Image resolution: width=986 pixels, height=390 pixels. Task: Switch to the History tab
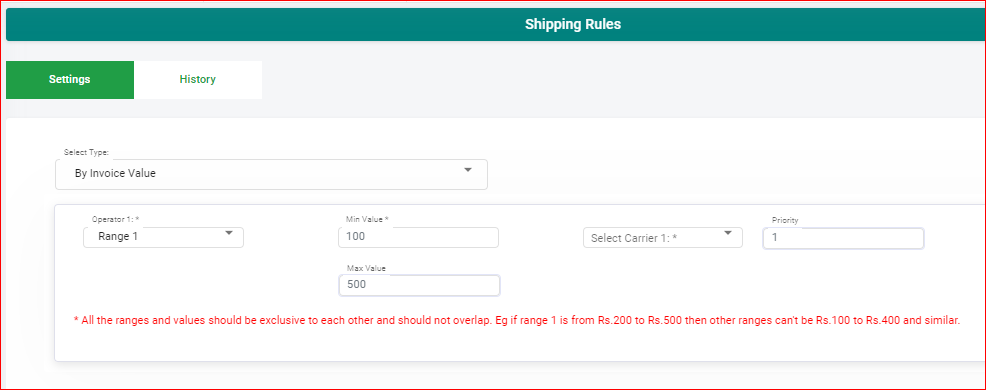coord(197,80)
